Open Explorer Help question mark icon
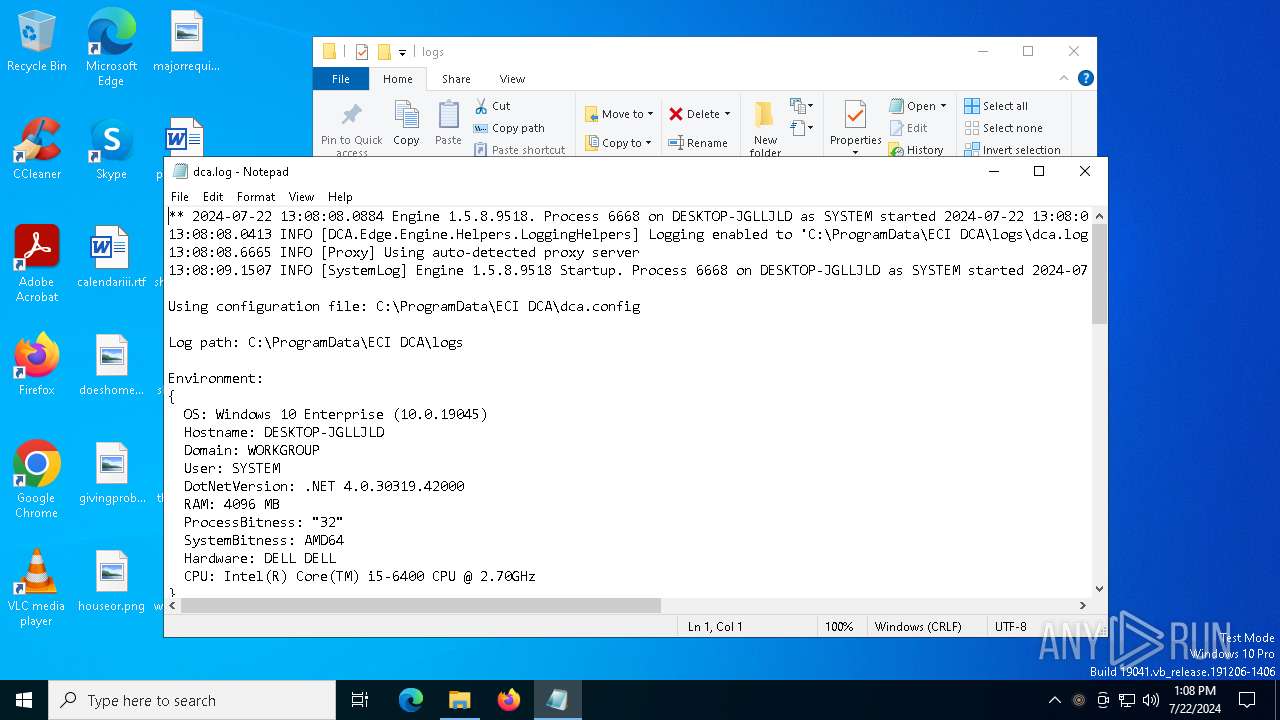 pos(1085,78)
